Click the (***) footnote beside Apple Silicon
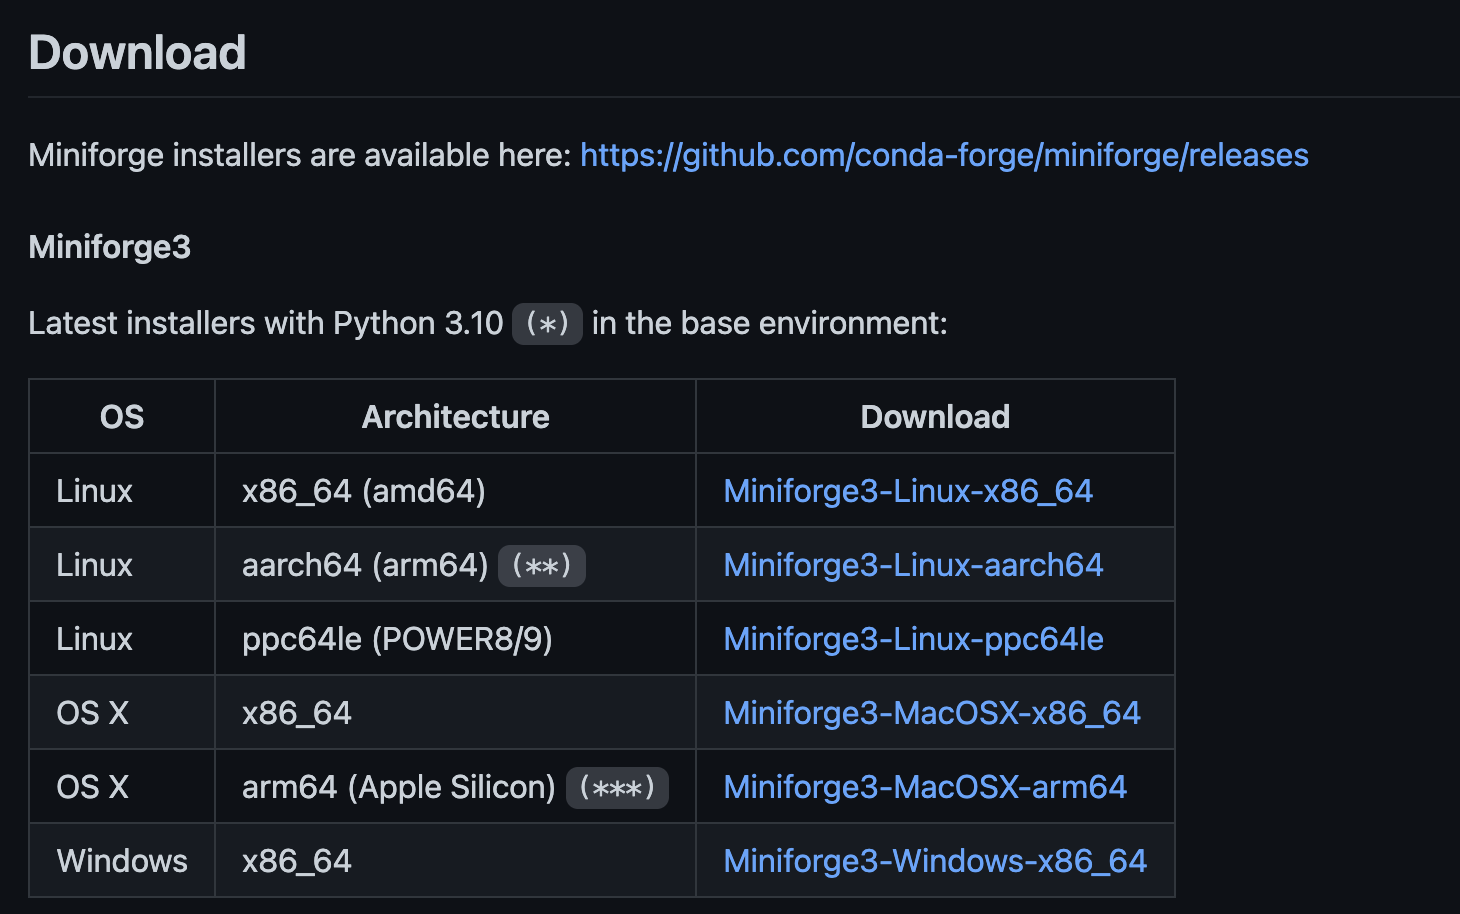 click(x=617, y=788)
